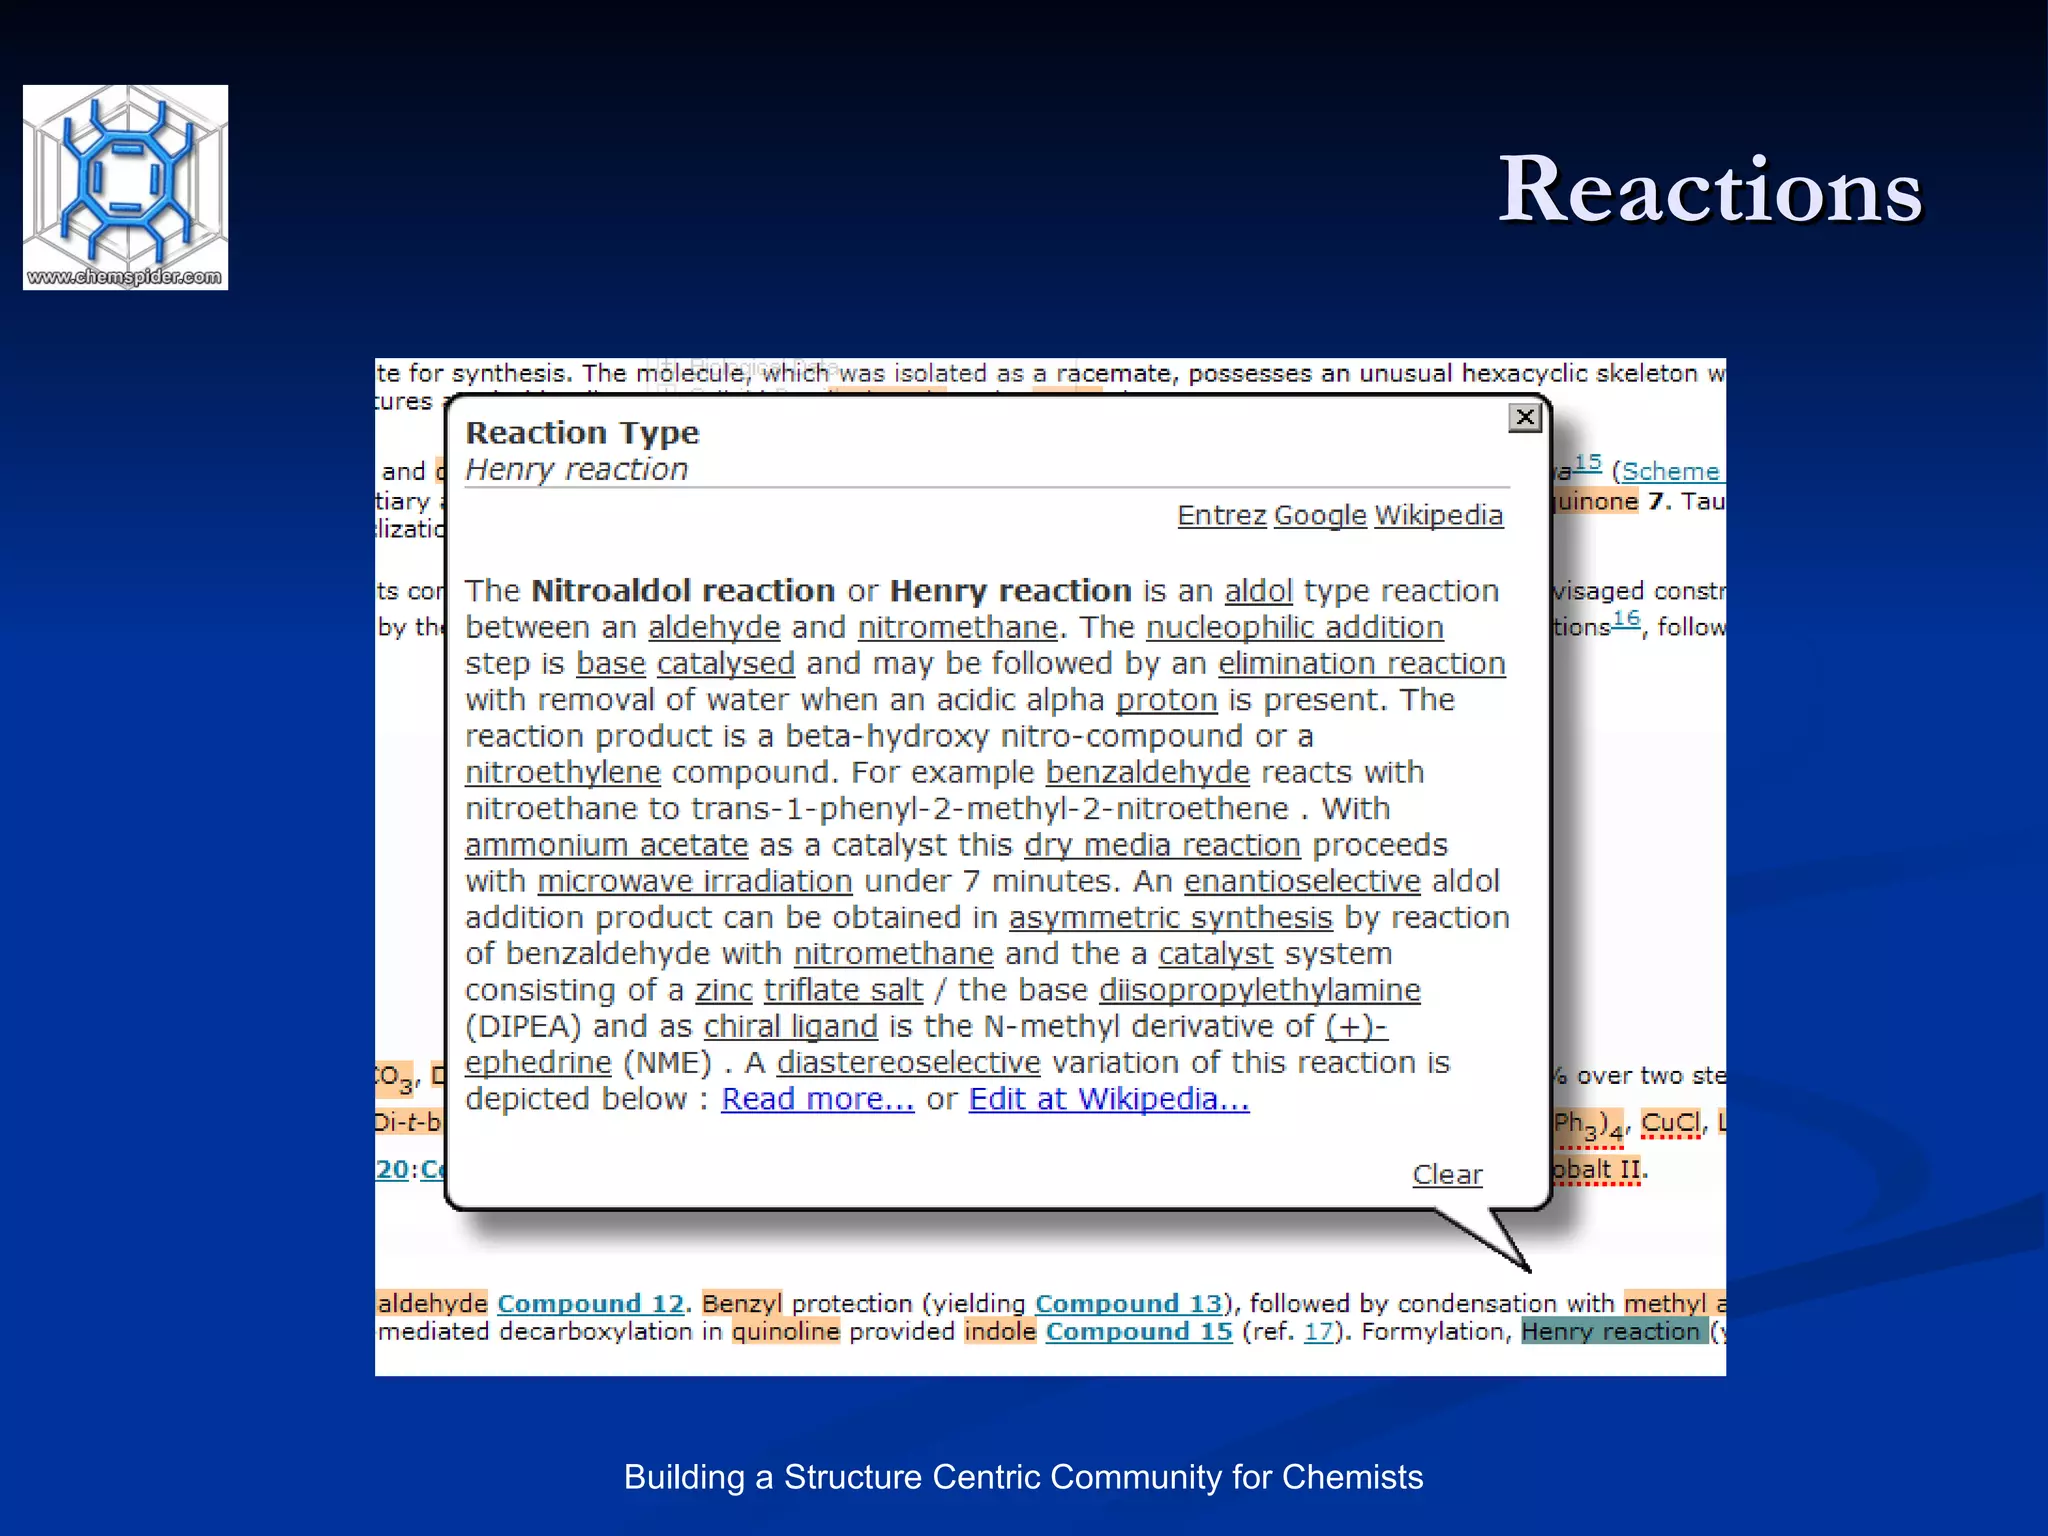Click highlighted 'indole' term
The height and width of the screenshot is (1536, 2048).
(x=1000, y=1332)
